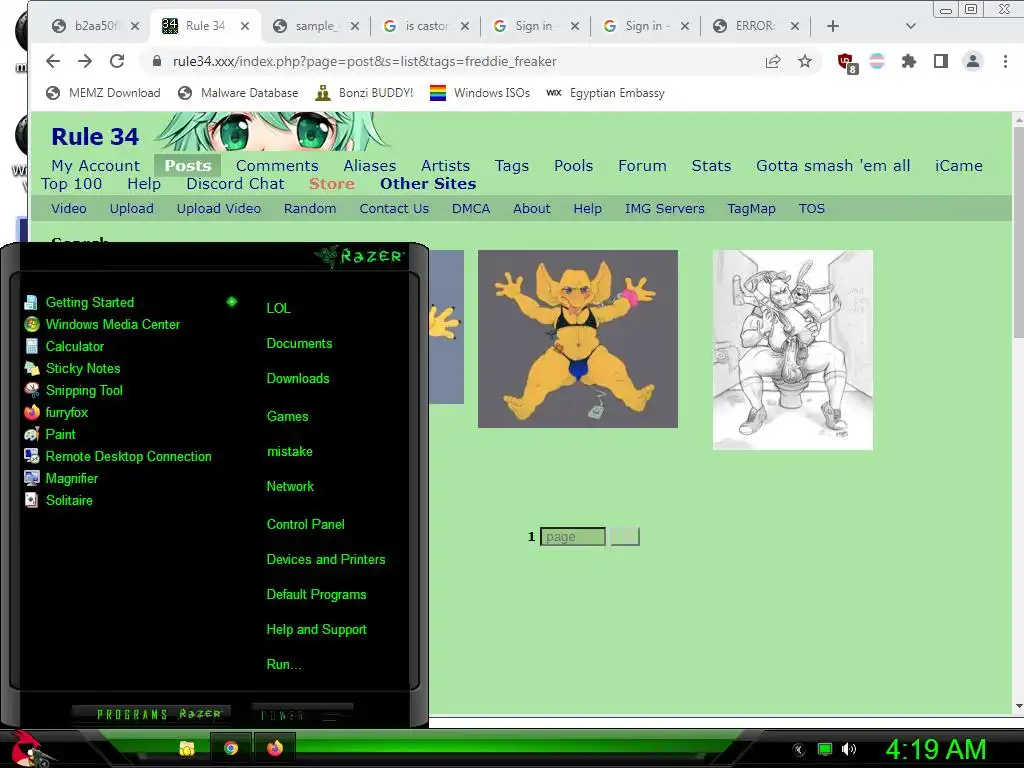Open the uBlock Origin extension icon
The width and height of the screenshot is (1024, 768).
coord(847,63)
